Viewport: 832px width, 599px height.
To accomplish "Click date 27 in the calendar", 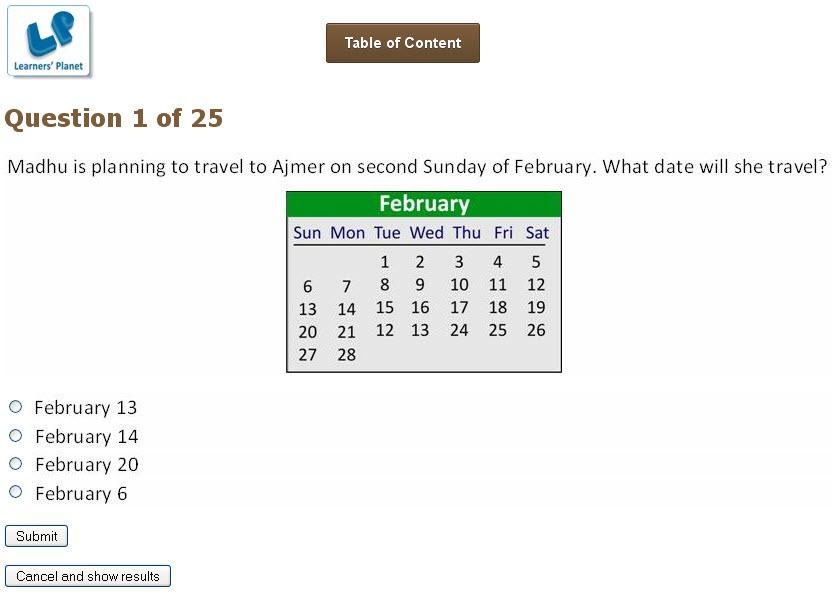I will [308, 355].
